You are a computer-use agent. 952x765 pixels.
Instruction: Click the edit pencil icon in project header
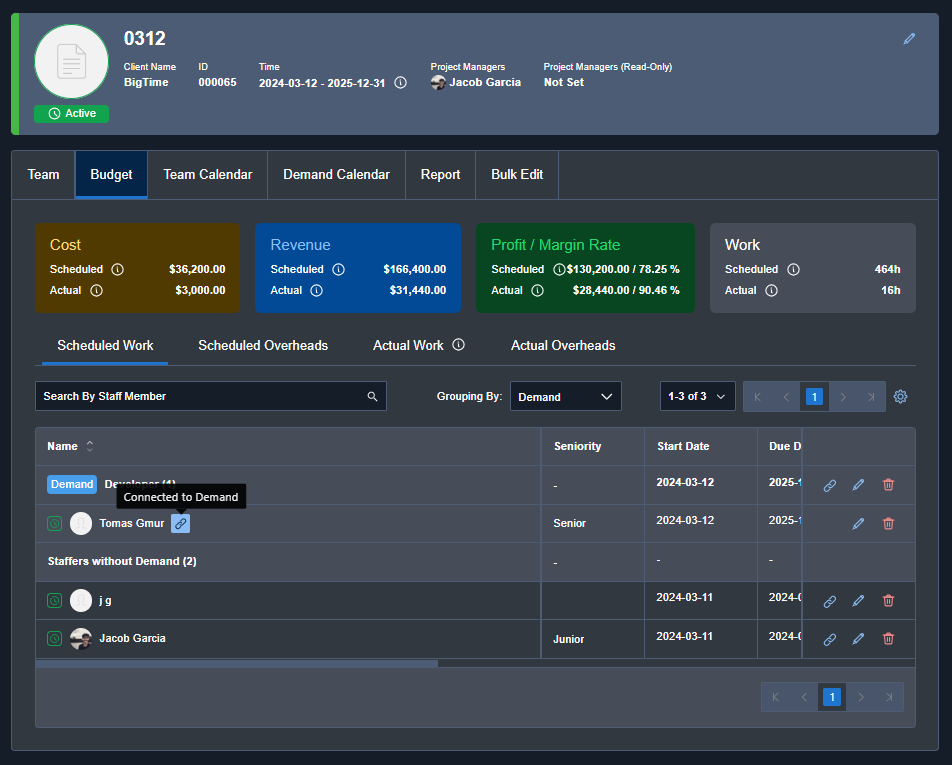pyautogui.click(x=909, y=39)
